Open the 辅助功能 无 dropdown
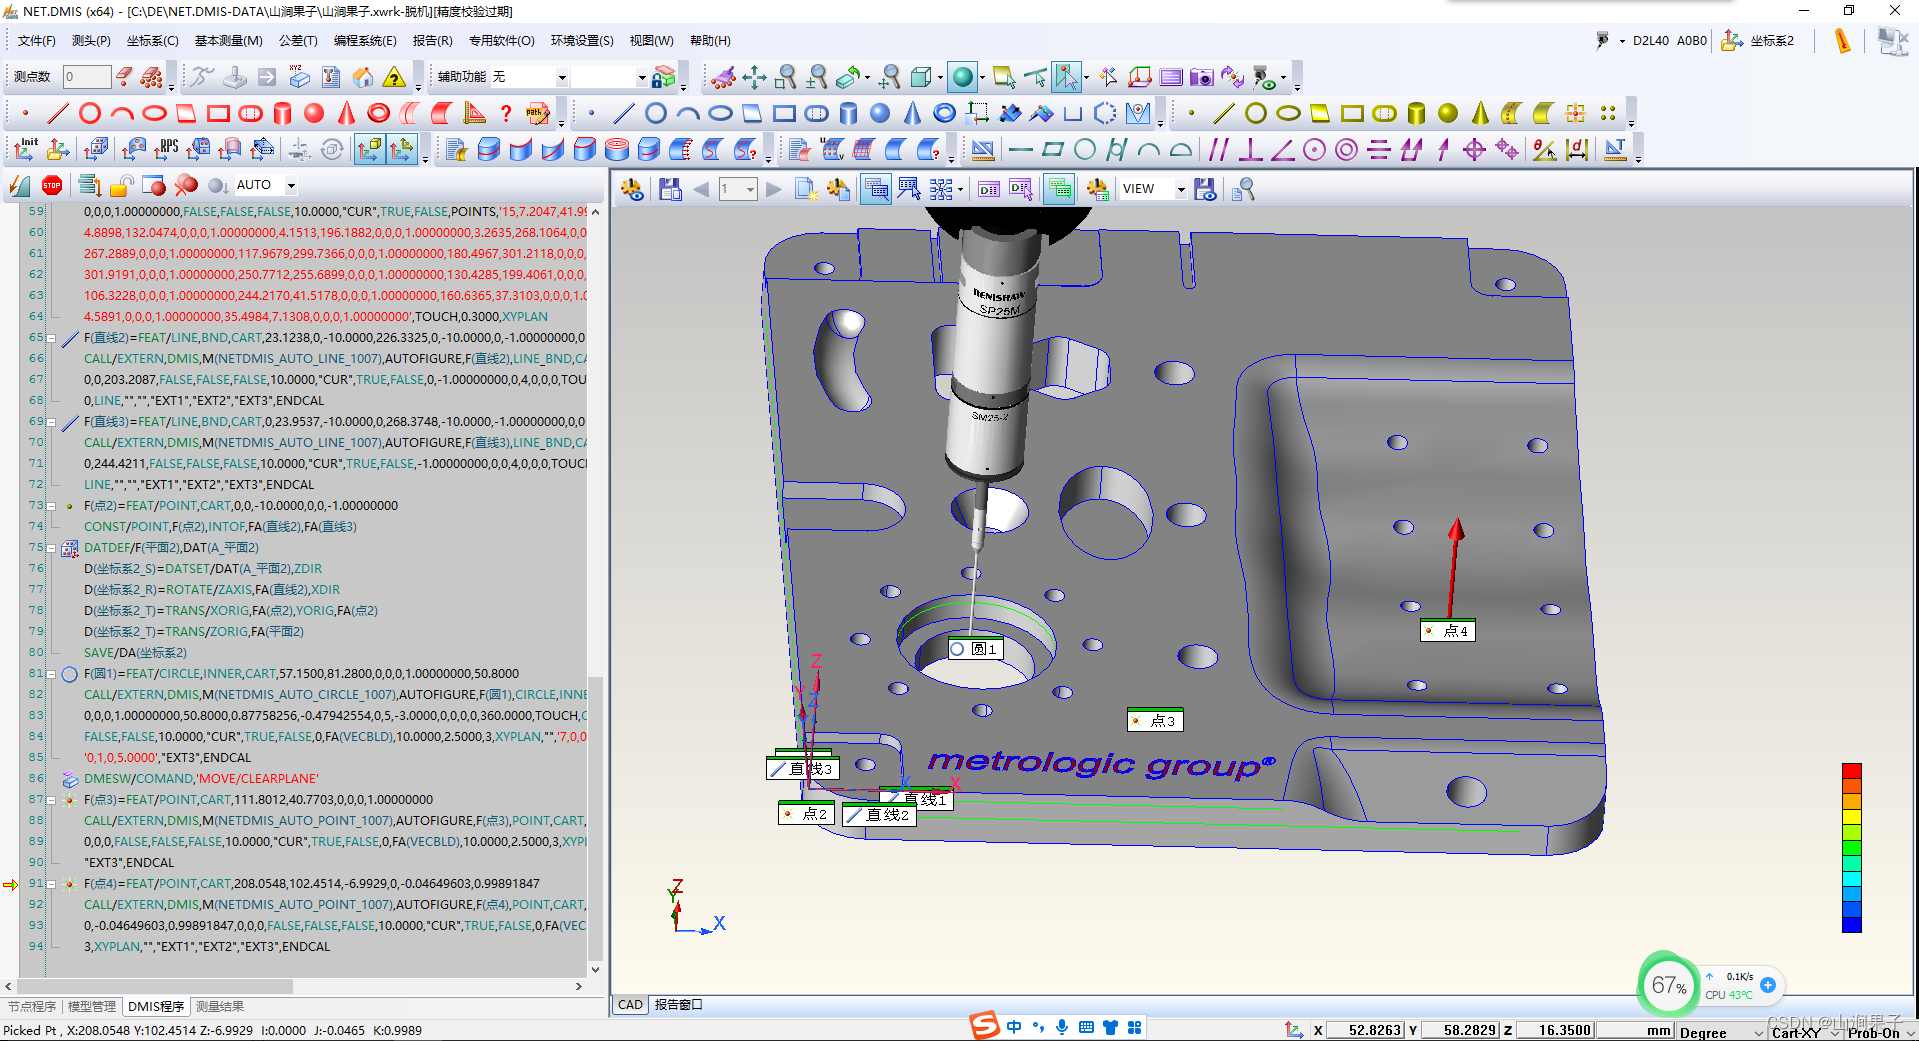Viewport: 1919px width, 1041px height. click(562, 77)
